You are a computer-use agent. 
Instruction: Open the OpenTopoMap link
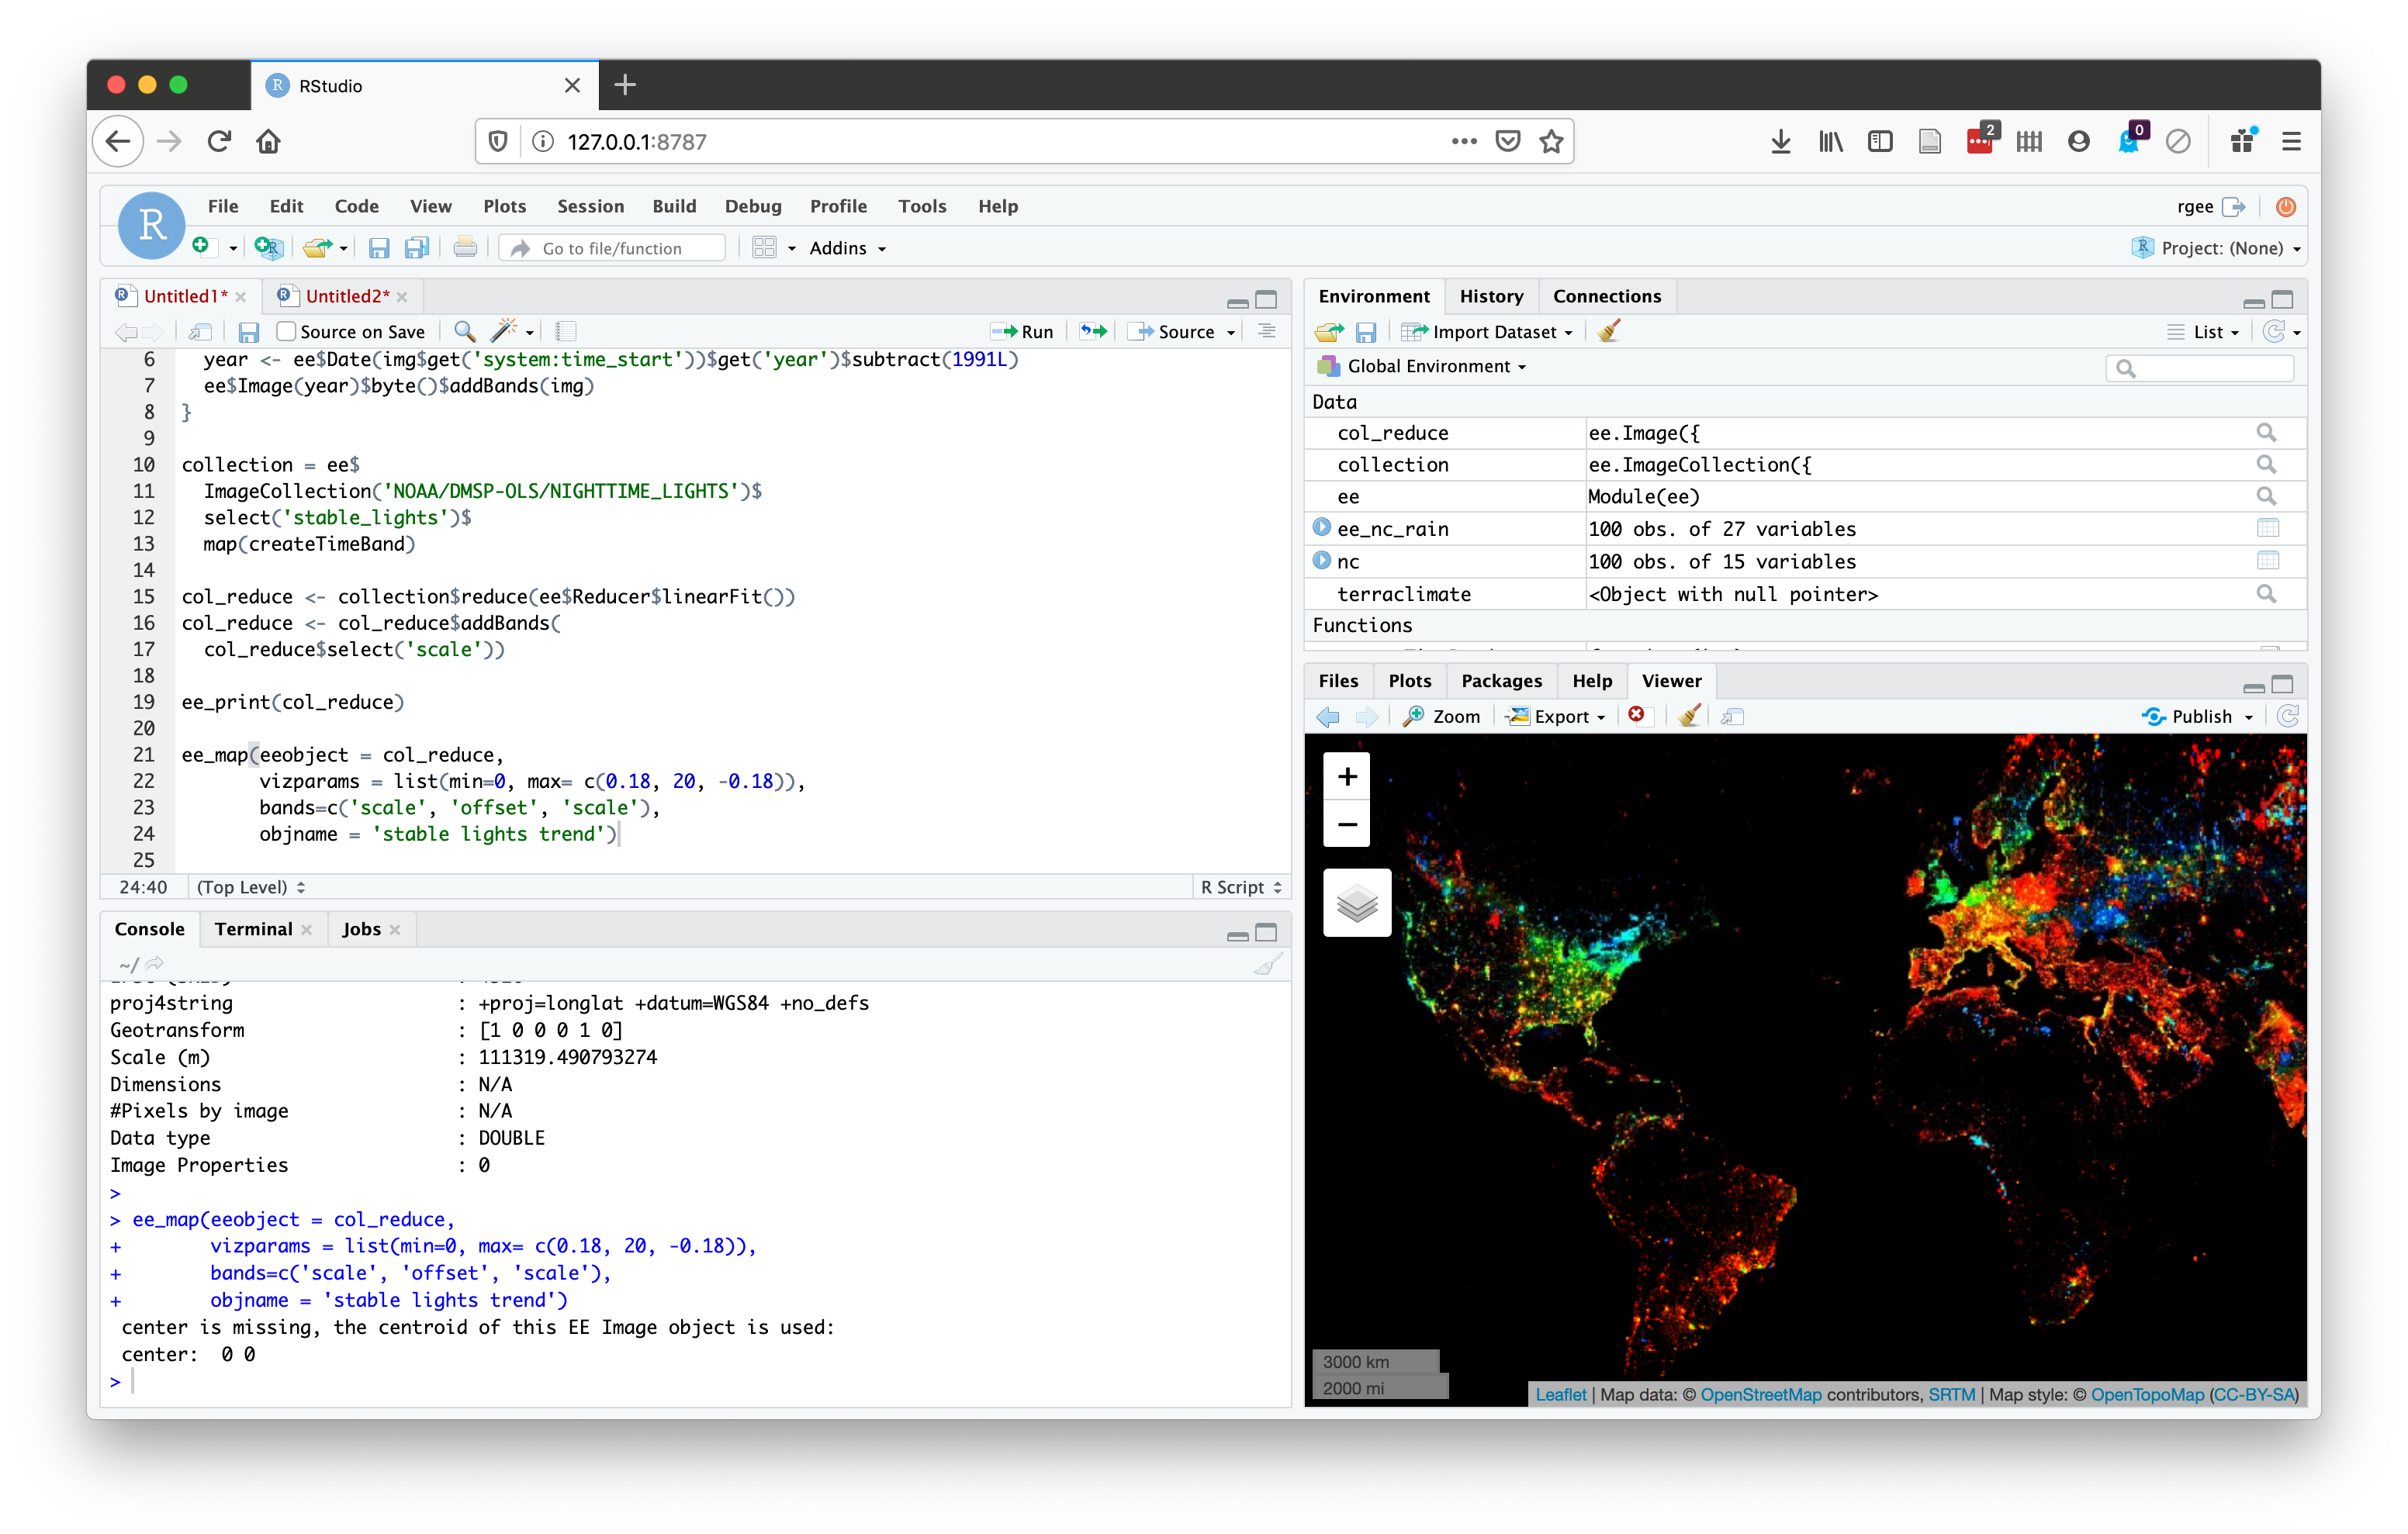(x=2148, y=1394)
